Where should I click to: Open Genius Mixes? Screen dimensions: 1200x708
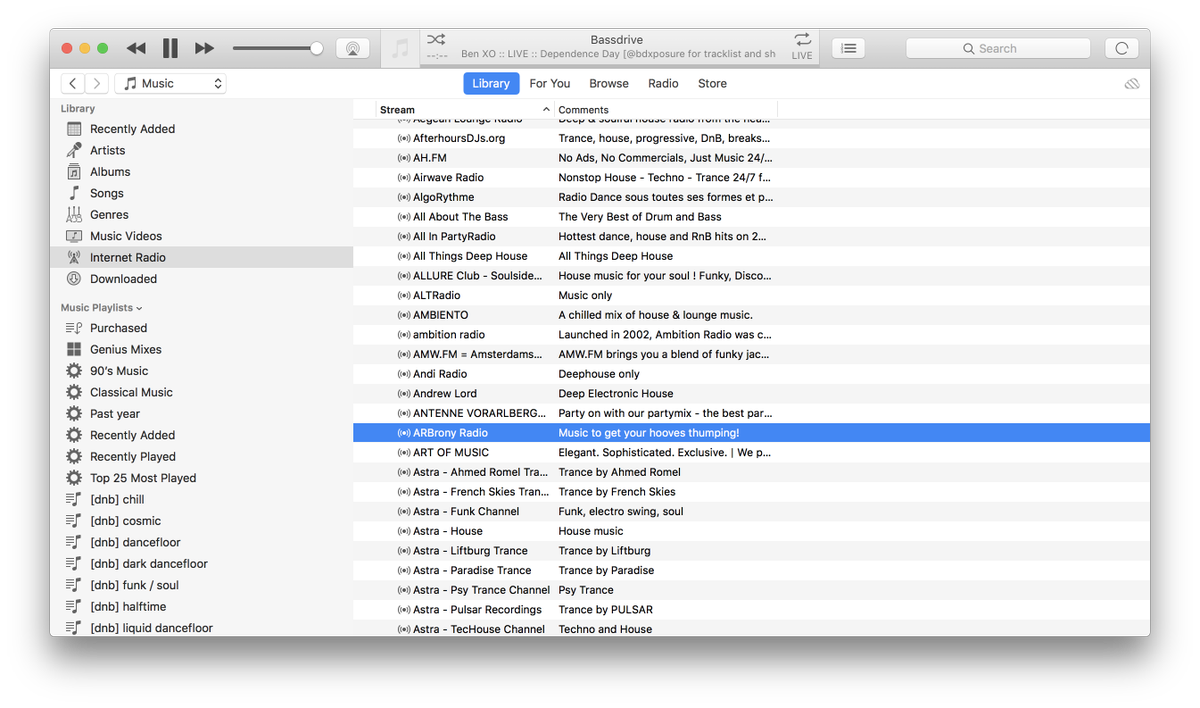(201, 350)
